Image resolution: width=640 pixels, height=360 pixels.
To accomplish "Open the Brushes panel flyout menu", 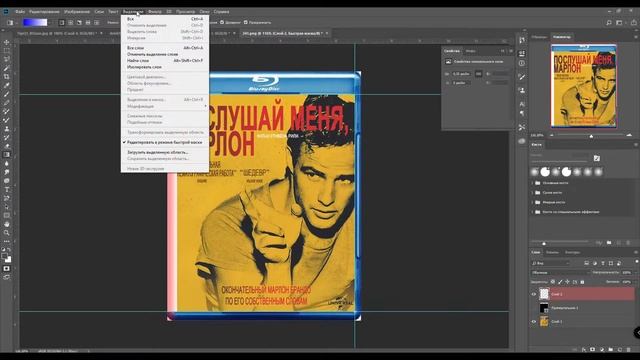I will coord(636,144).
